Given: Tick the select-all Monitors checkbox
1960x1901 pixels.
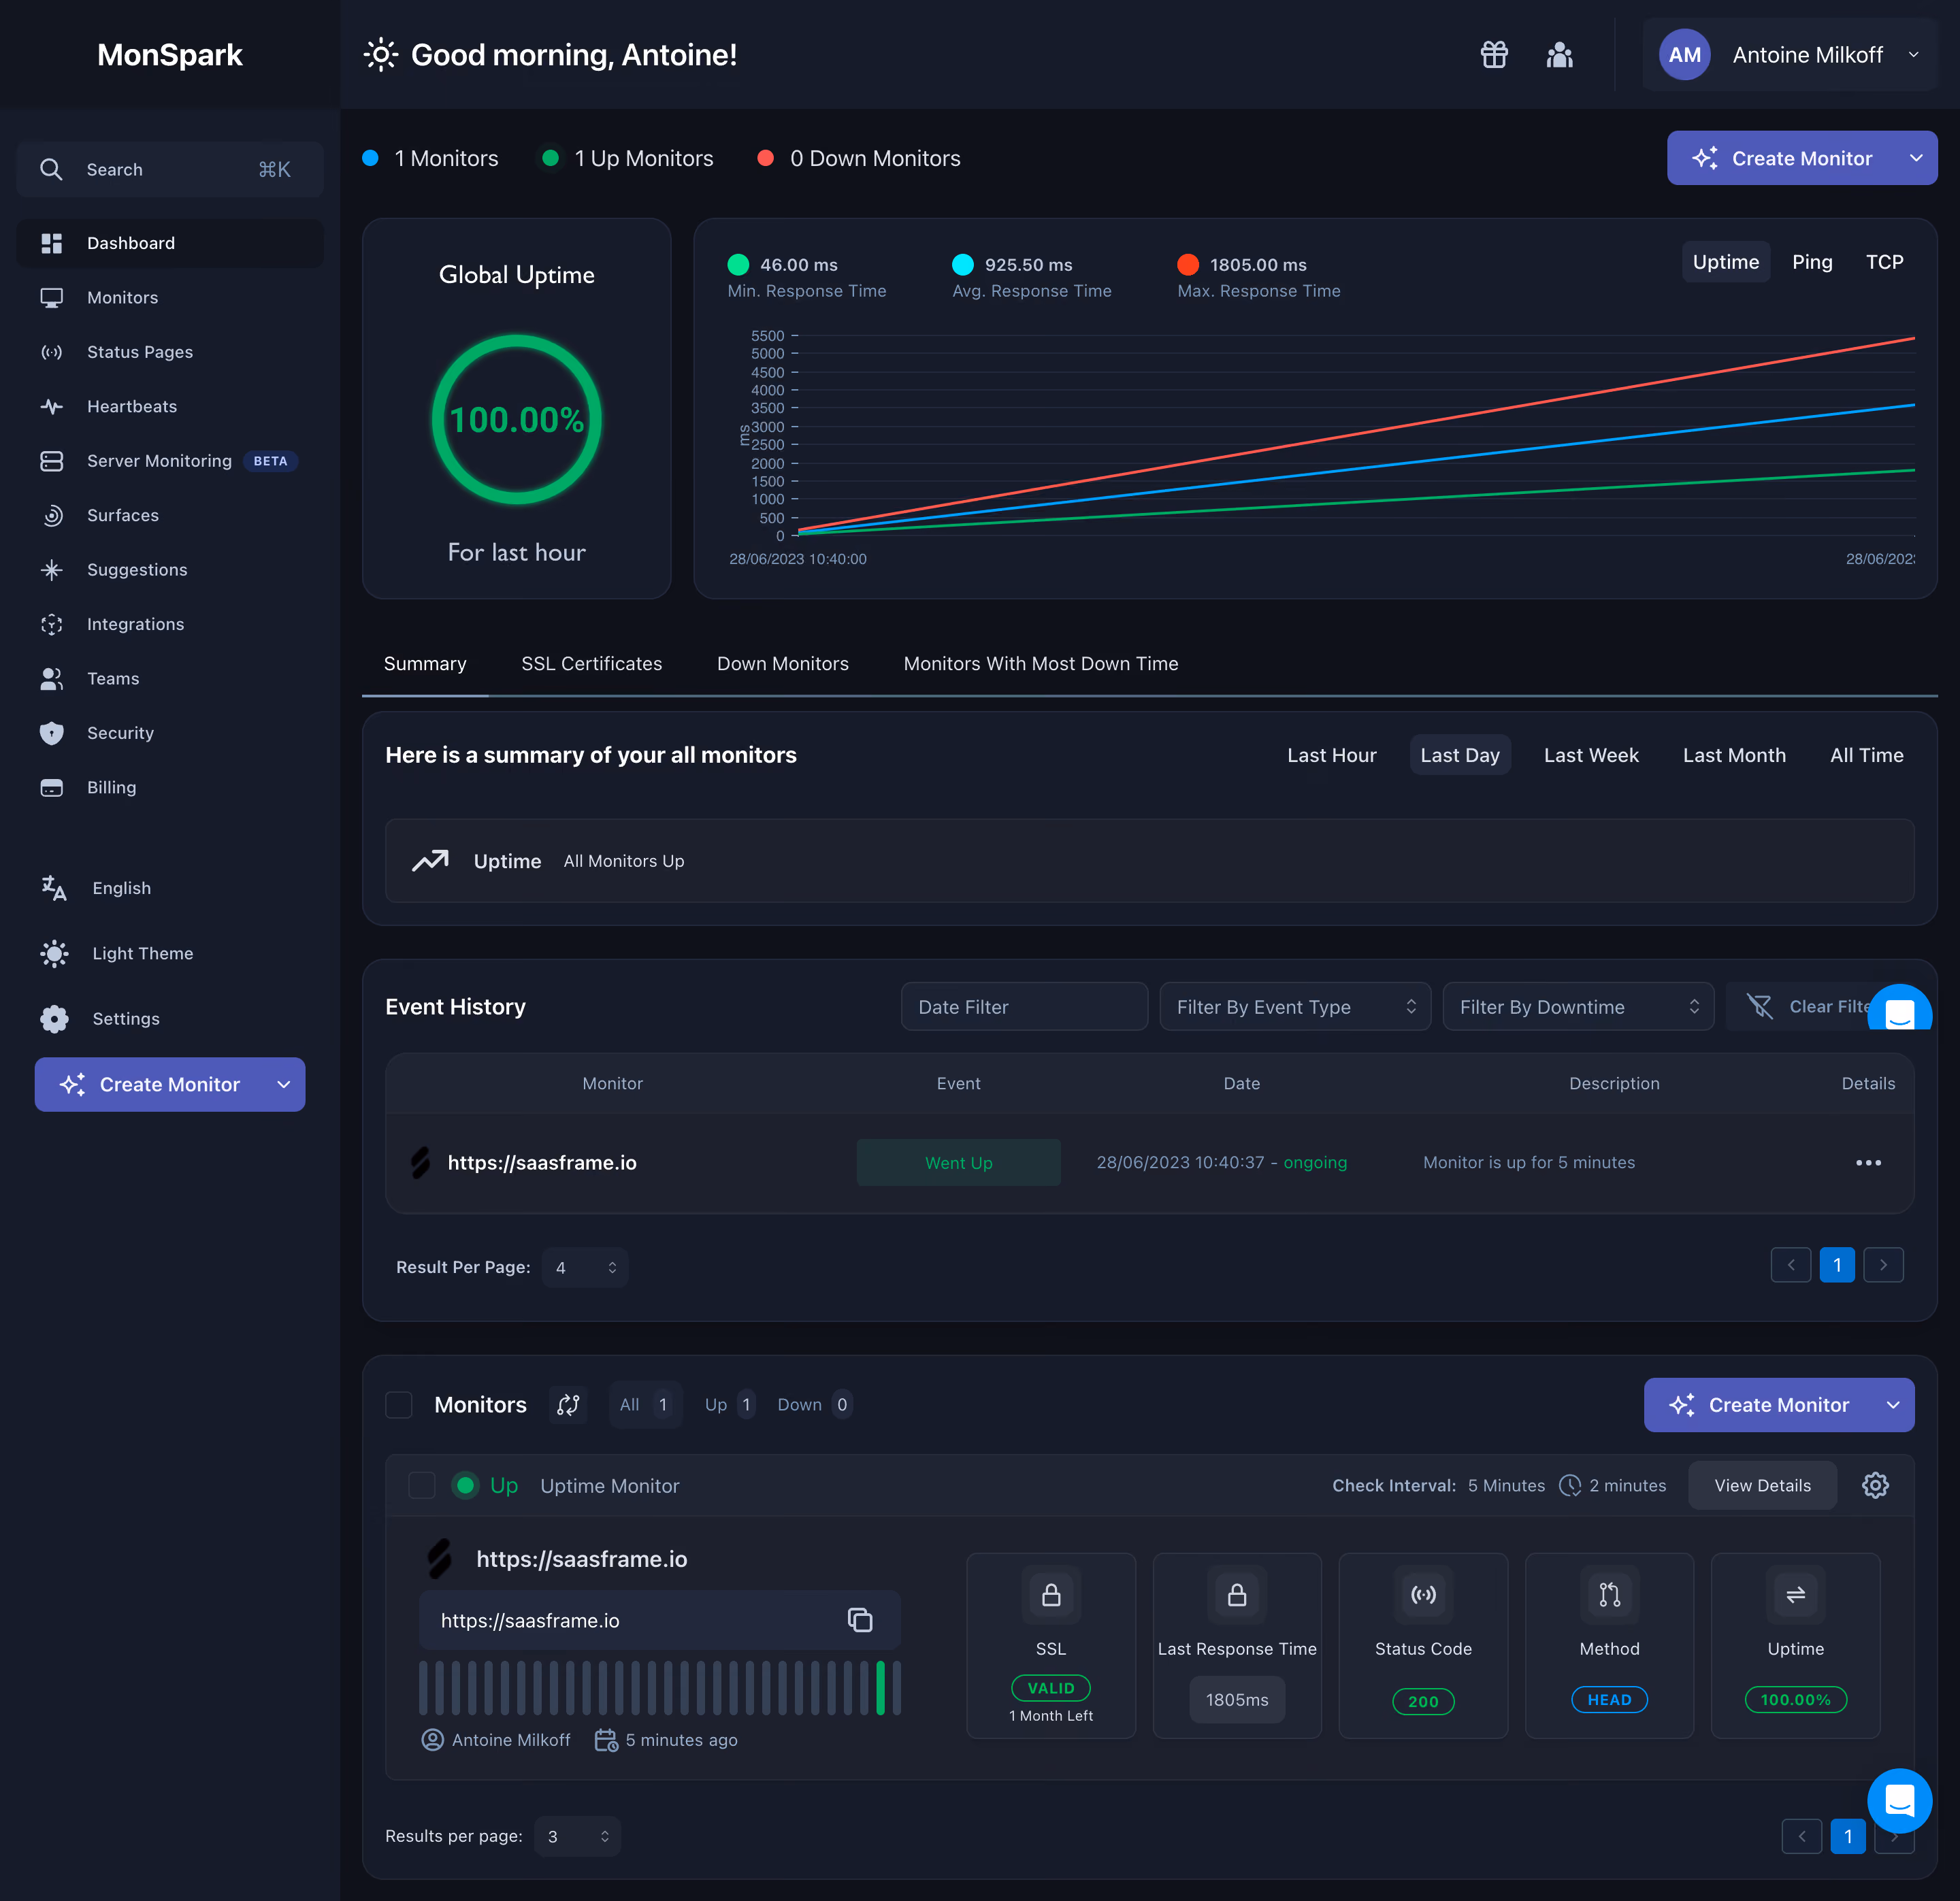Looking at the screenshot, I should click(399, 1405).
